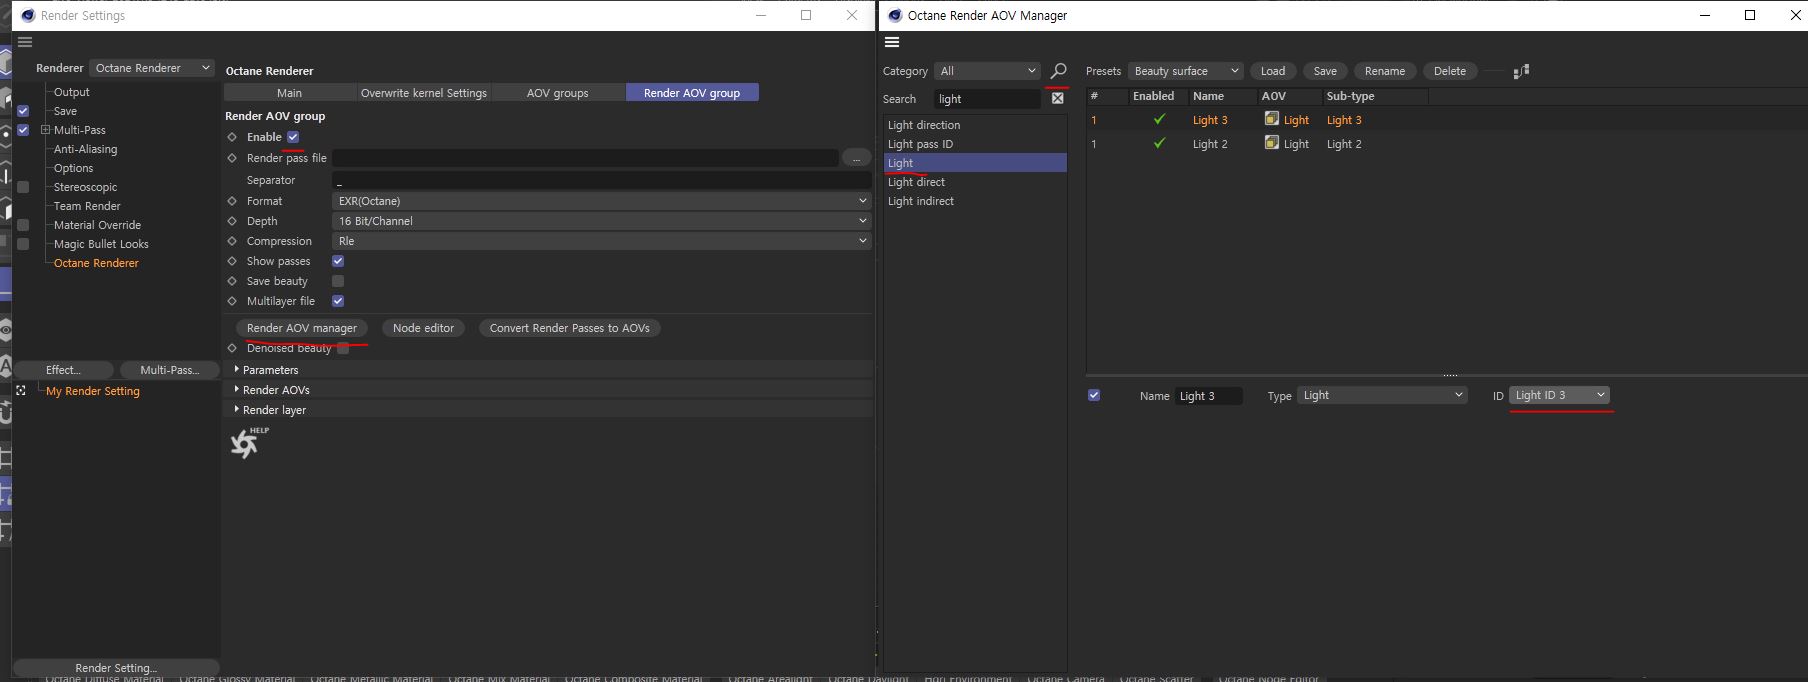Open the Format dropdown showing EXR(Octane)
This screenshot has height=682, width=1808.
[x=601, y=201]
